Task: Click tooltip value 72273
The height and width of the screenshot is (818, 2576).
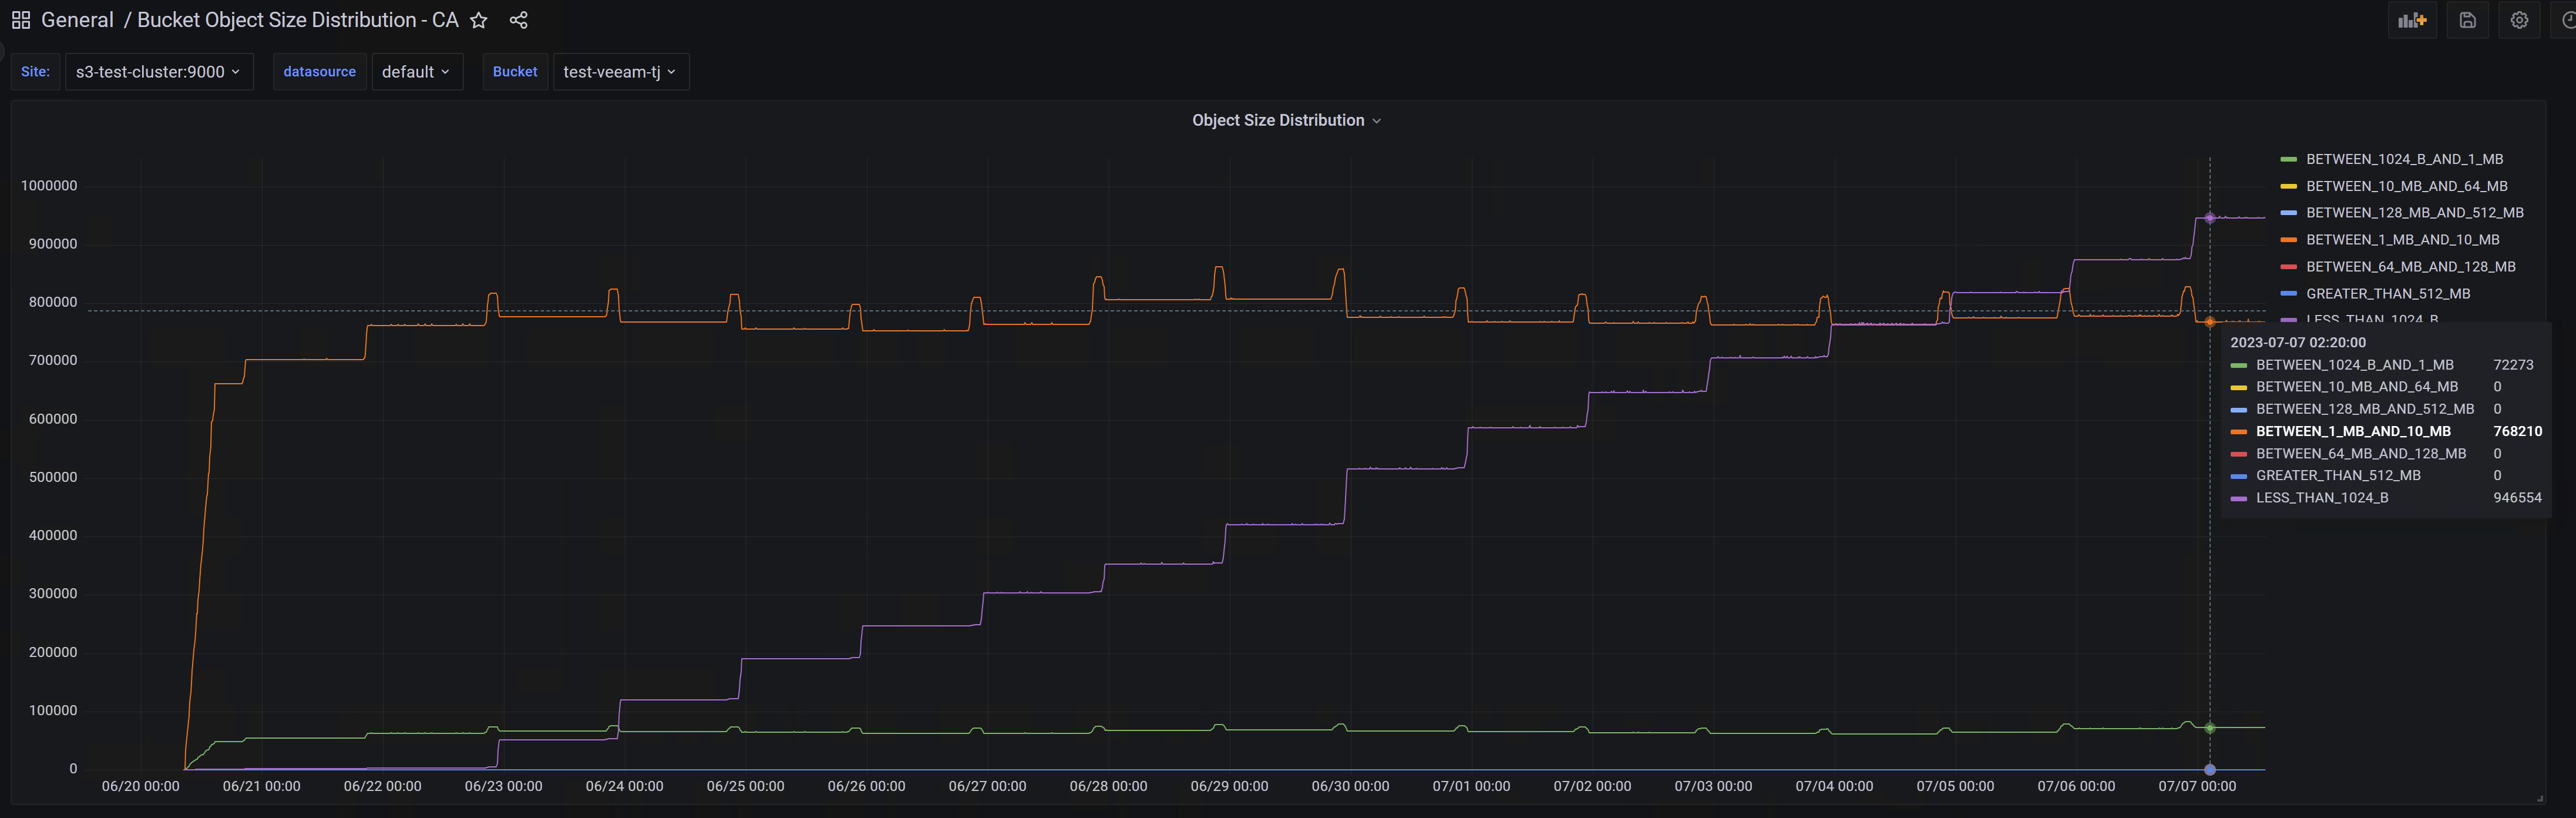Action: (2513, 365)
